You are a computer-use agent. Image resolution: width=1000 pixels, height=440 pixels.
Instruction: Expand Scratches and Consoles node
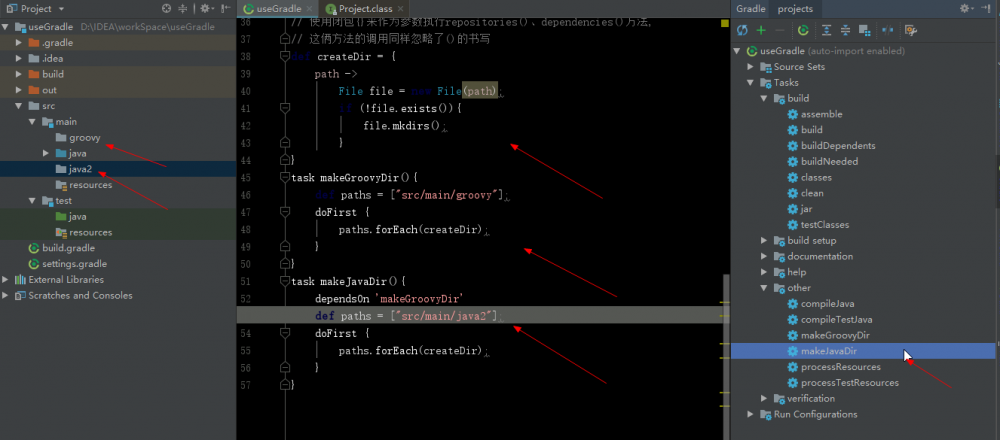point(5,295)
